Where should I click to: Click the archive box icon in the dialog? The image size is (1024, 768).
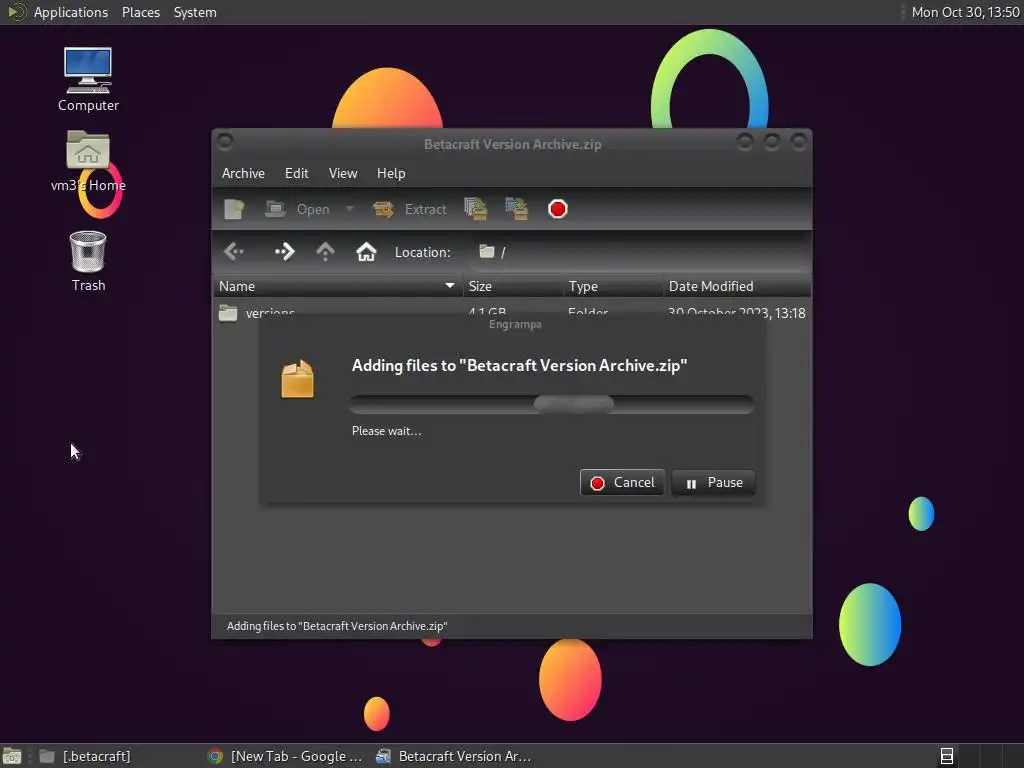point(298,379)
